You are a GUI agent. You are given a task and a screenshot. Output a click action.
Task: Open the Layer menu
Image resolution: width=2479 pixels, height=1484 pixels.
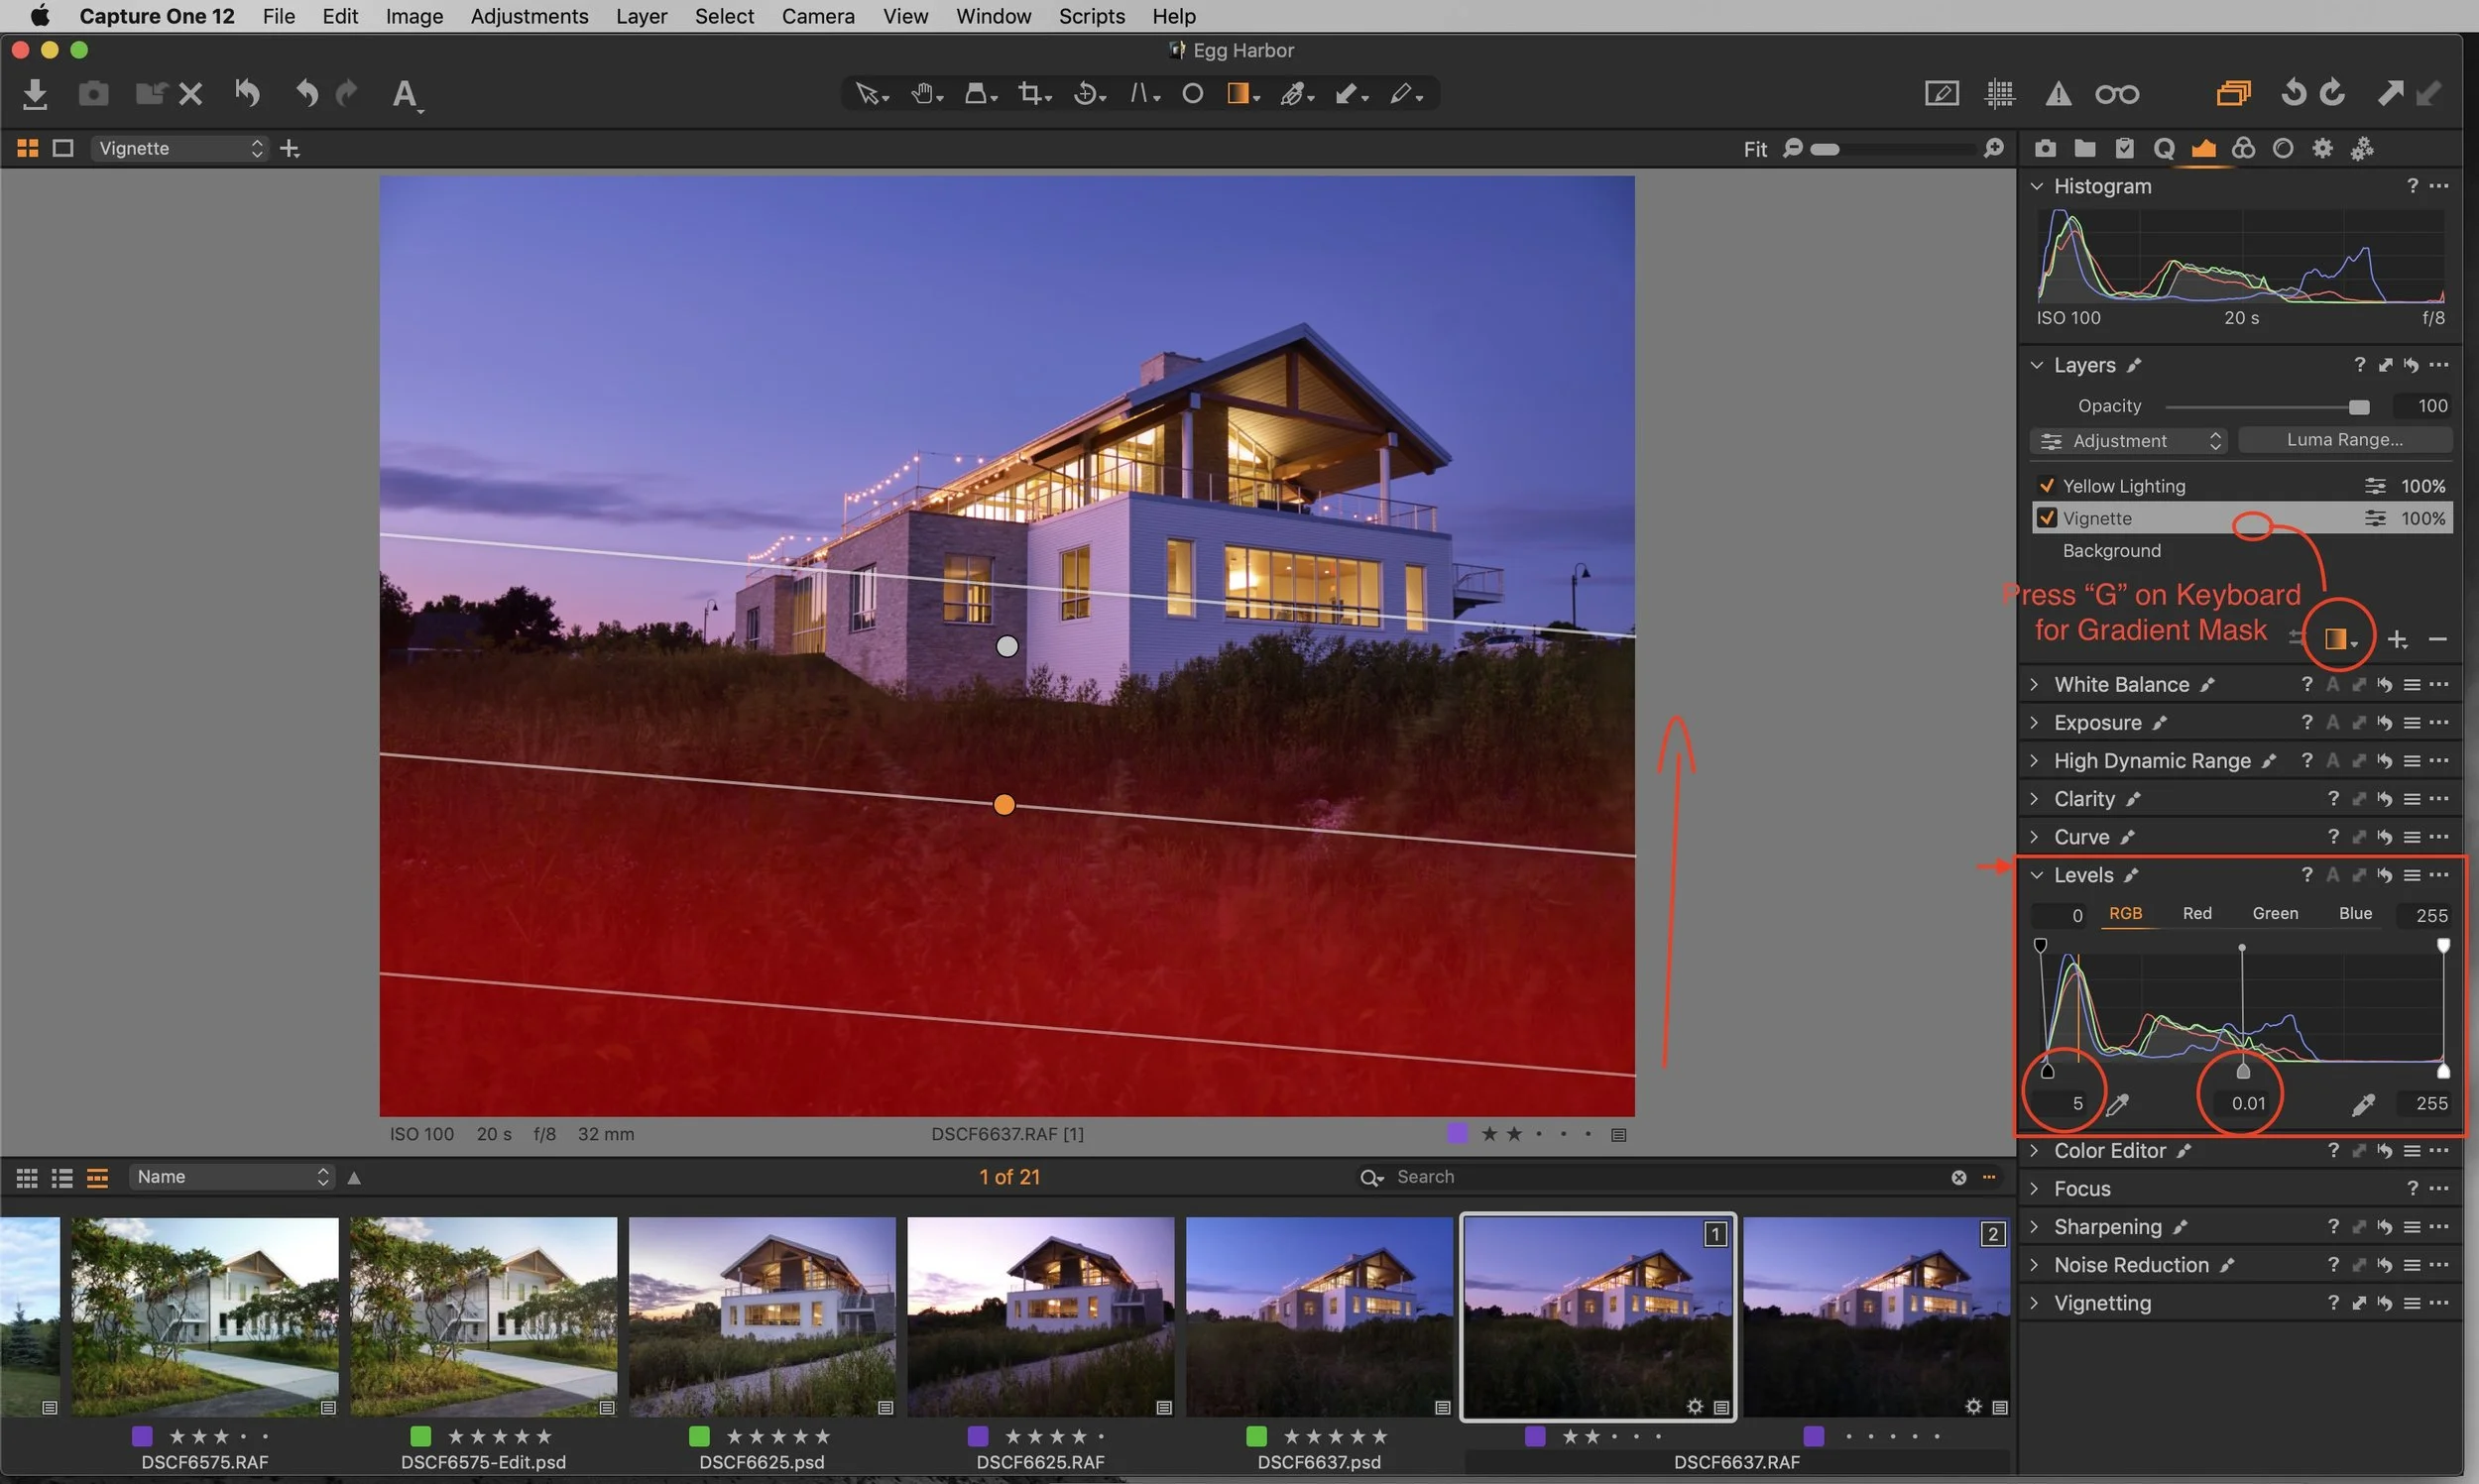pos(641,16)
